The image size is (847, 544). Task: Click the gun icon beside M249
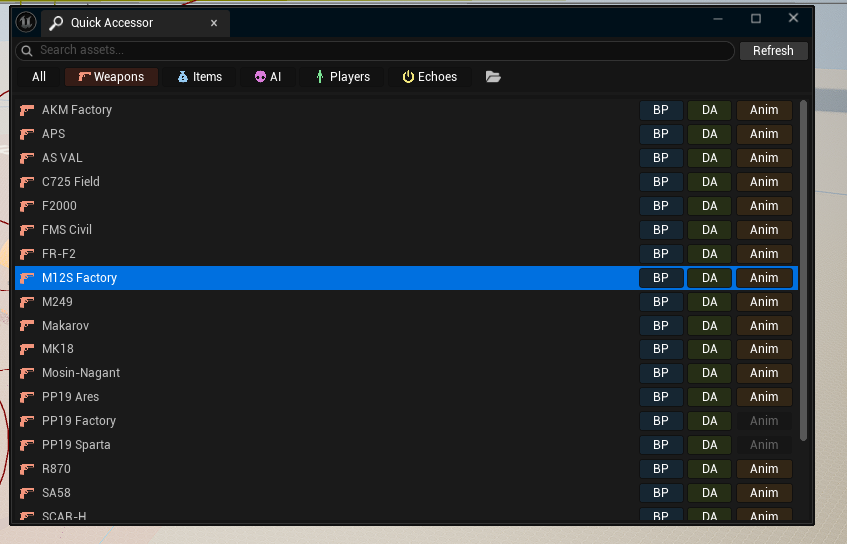(x=27, y=302)
